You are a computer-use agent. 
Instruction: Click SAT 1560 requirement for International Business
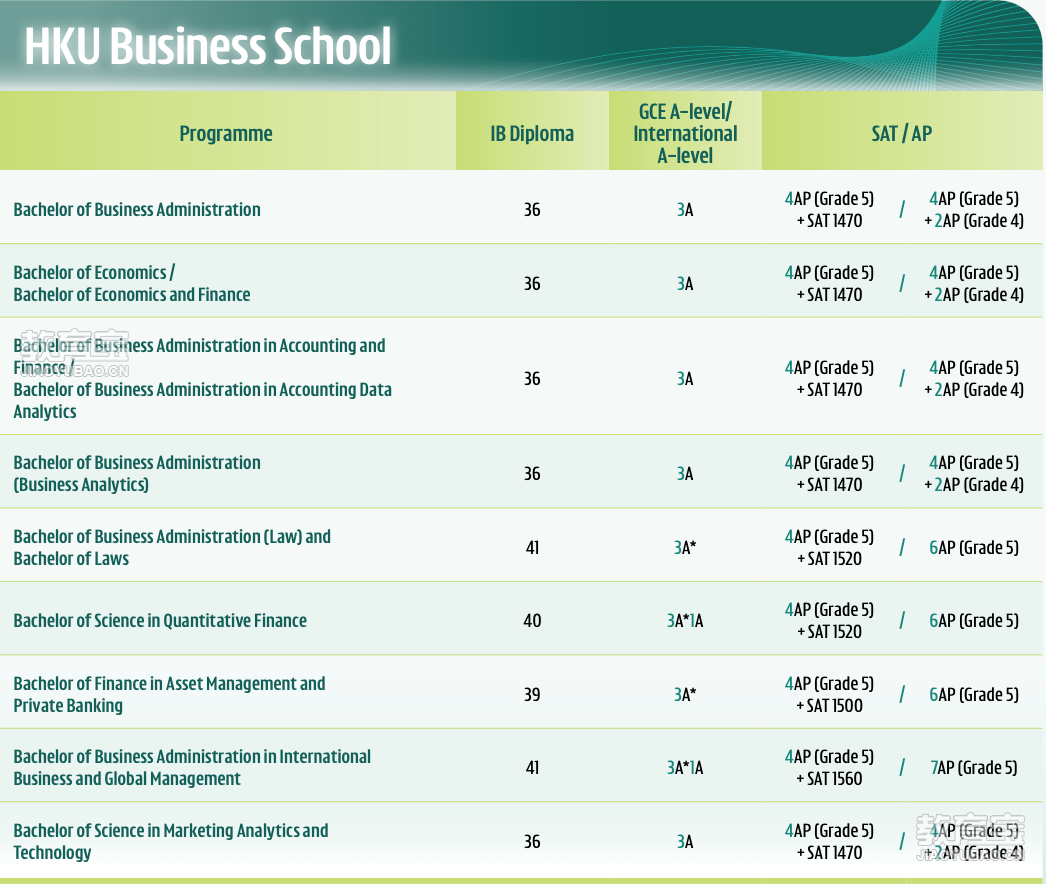point(829,768)
